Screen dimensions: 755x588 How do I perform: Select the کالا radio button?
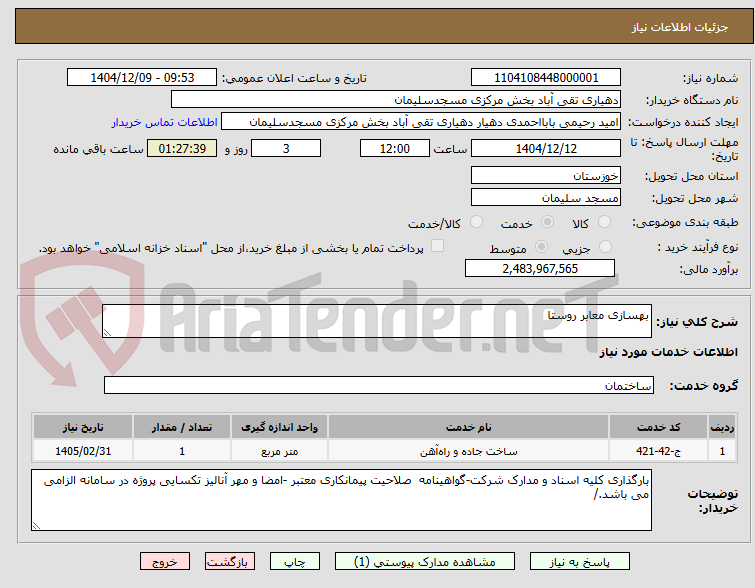tap(604, 222)
